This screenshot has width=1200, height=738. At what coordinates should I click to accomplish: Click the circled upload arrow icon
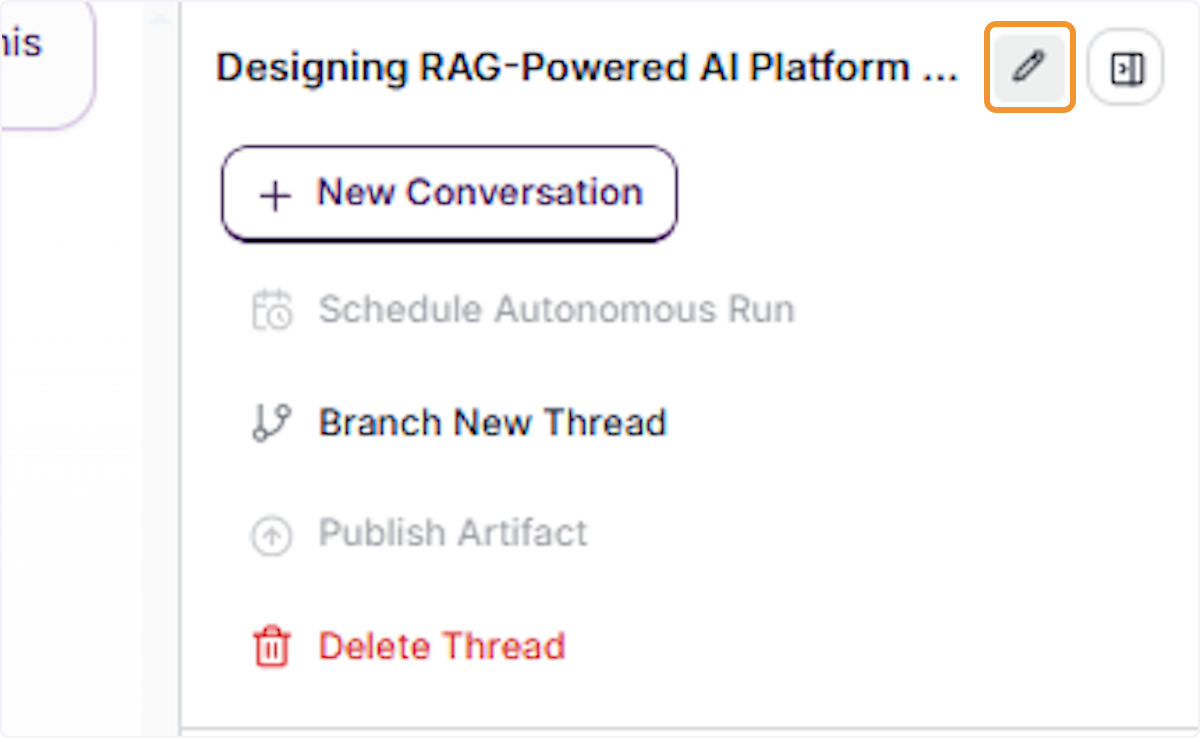tap(271, 536)
